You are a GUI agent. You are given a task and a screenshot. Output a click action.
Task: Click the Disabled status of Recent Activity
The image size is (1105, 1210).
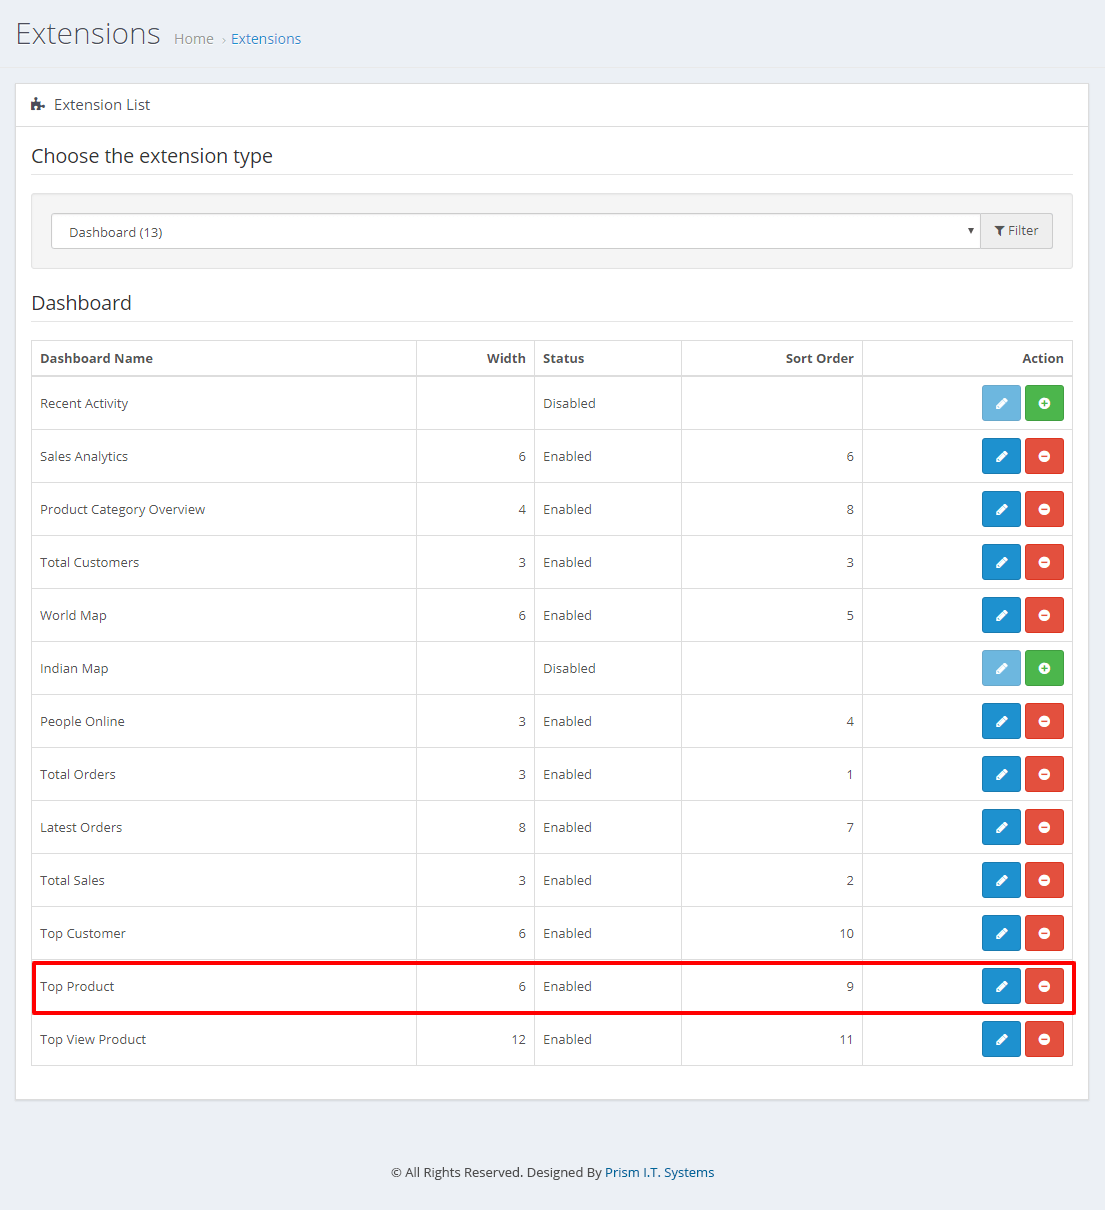(x=569, y=403)
